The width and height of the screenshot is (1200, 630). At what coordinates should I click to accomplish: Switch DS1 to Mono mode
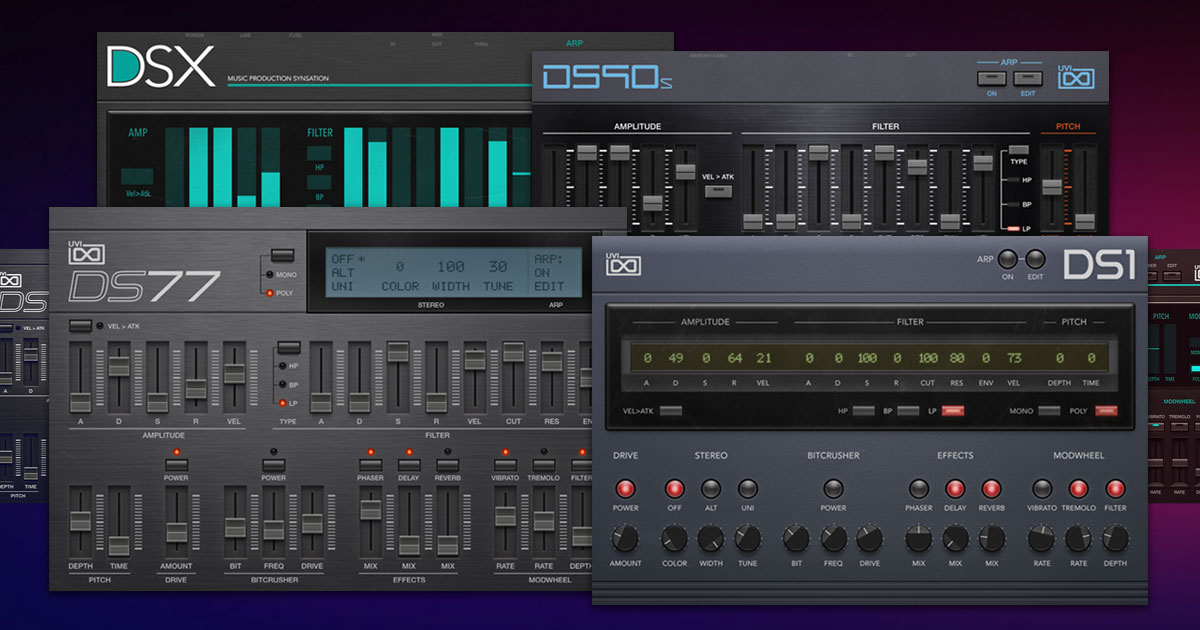pyautogui.click(x=1048, y=411)
